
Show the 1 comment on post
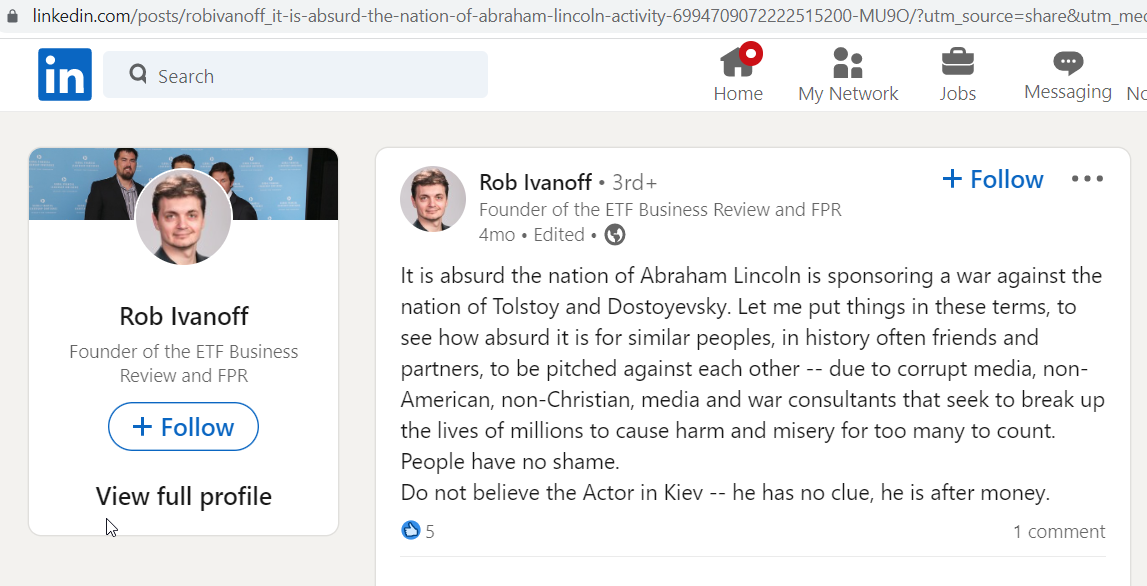pos(1059,532)
